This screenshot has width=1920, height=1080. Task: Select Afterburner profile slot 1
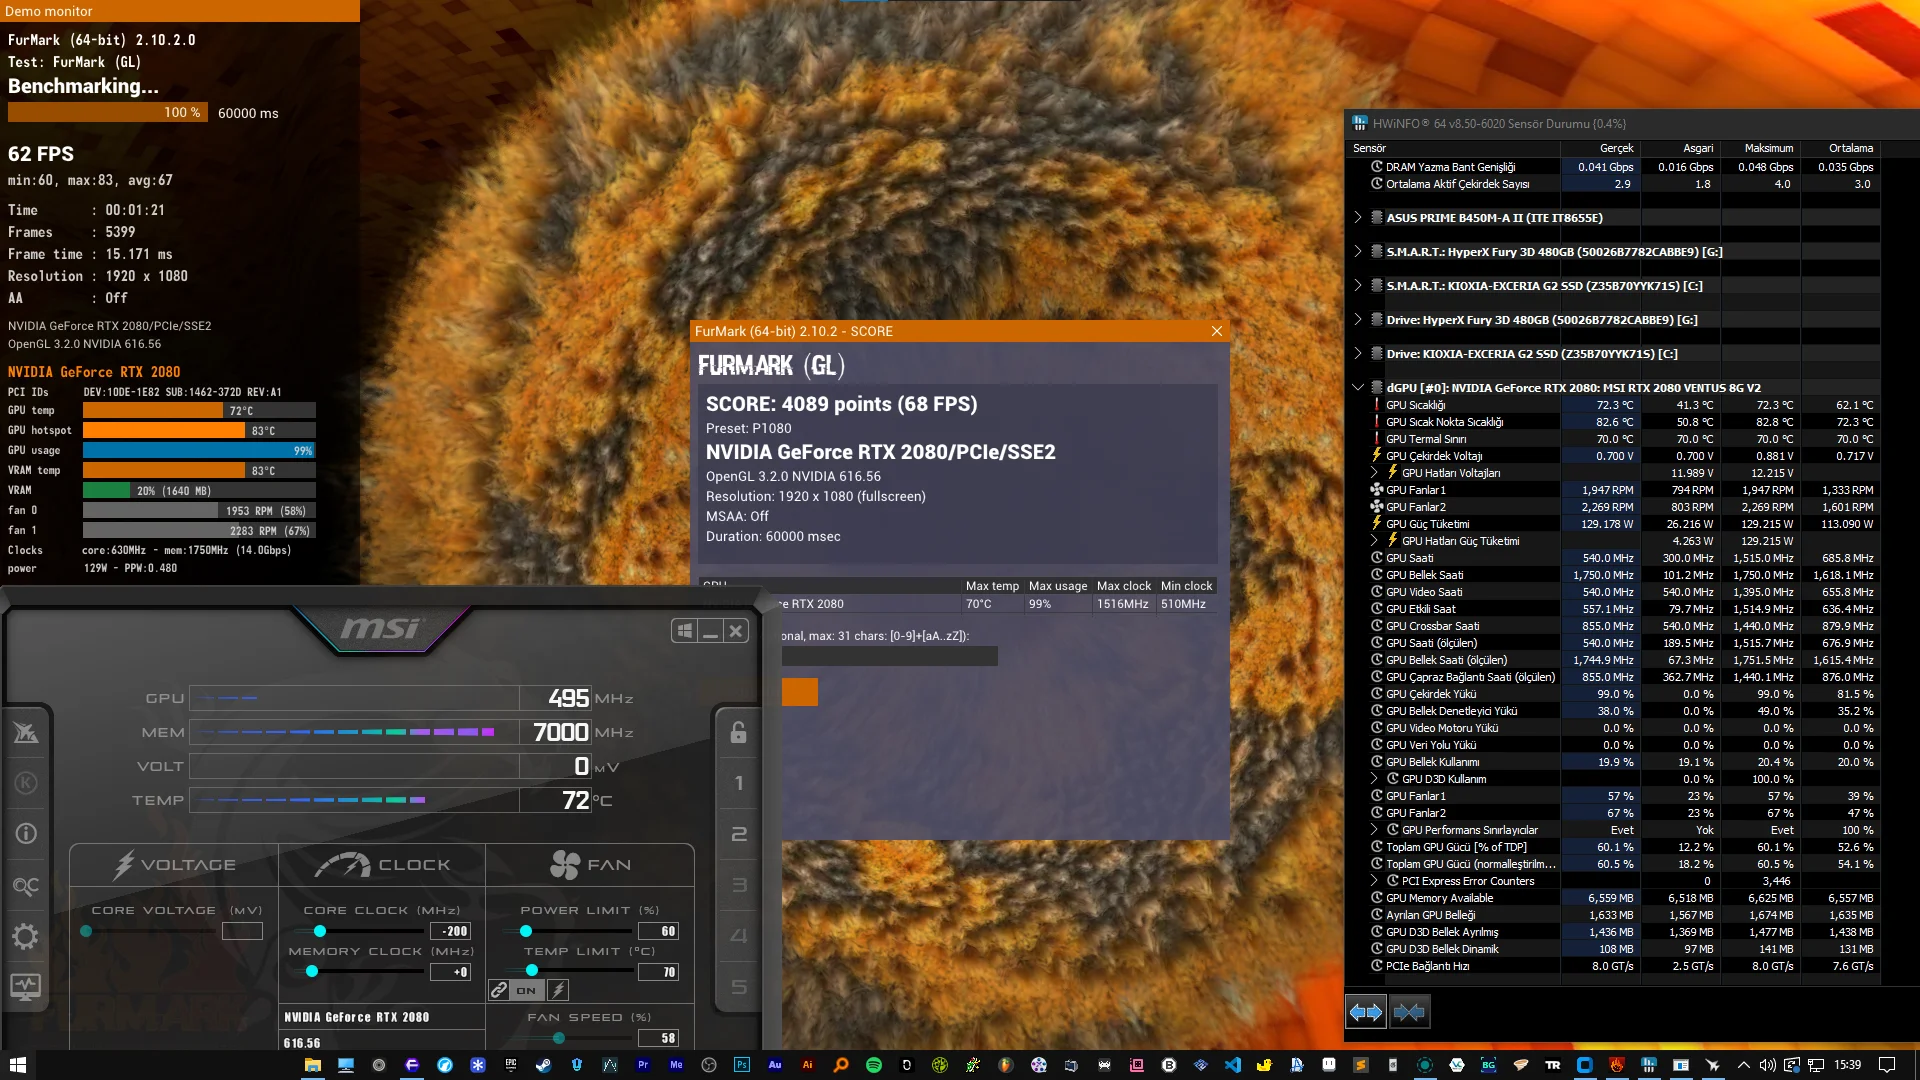pos(739,783)
